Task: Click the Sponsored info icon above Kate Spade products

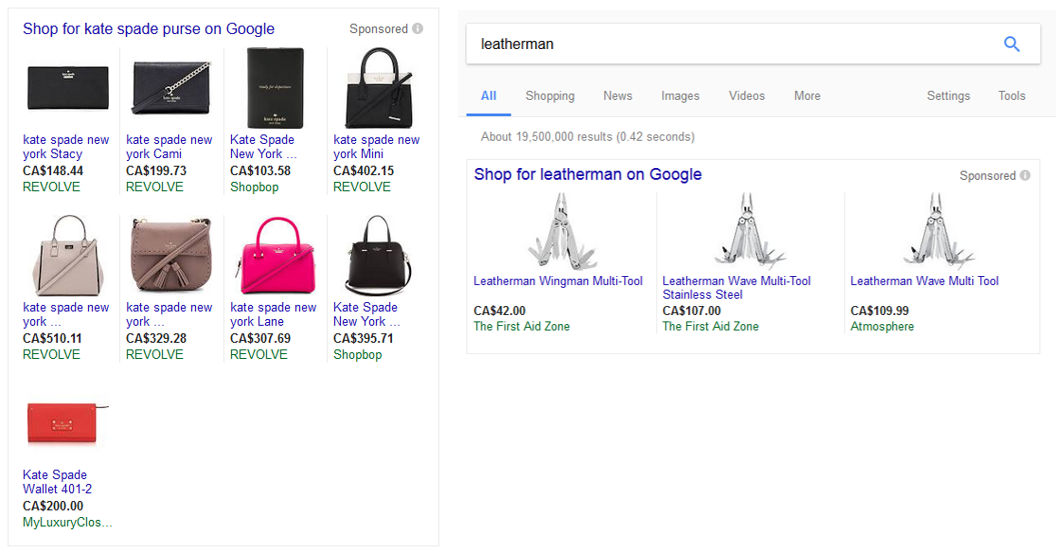Action: (418, 28)
